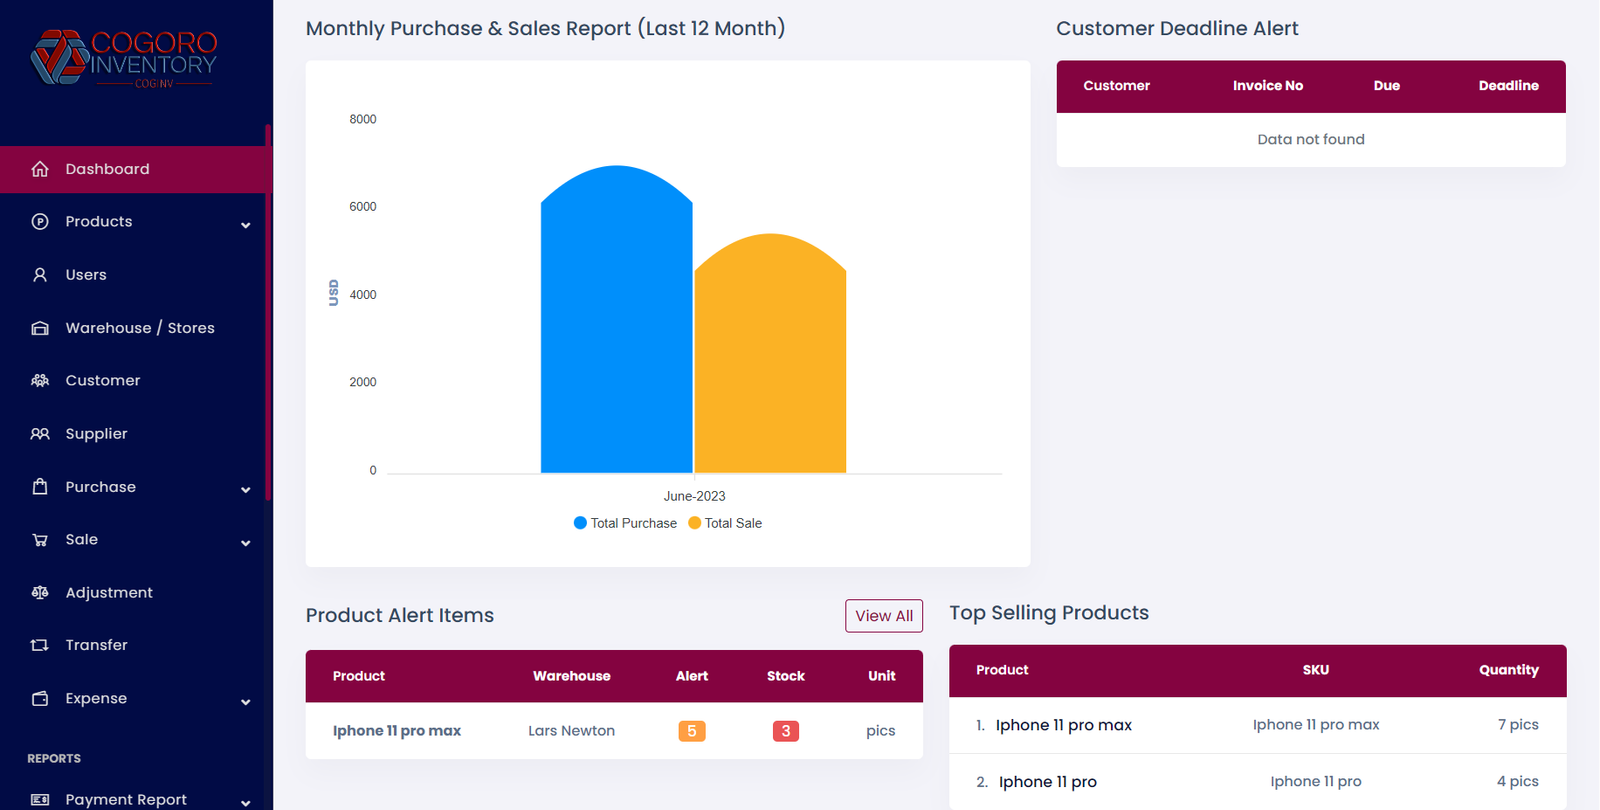Click View All for Product Alert Items
The image size is (1600, 810).
(883, 616)
